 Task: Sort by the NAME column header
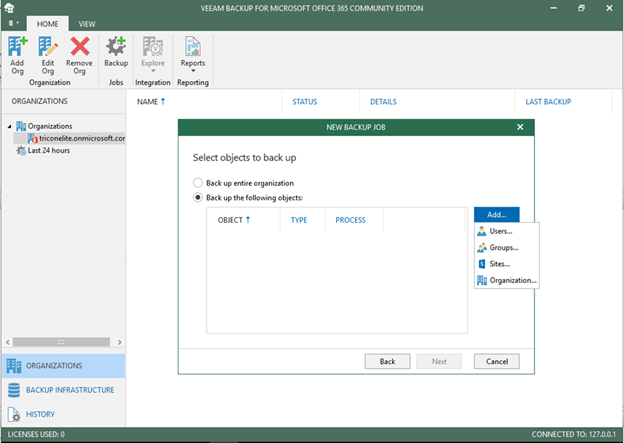click(151, 101)
